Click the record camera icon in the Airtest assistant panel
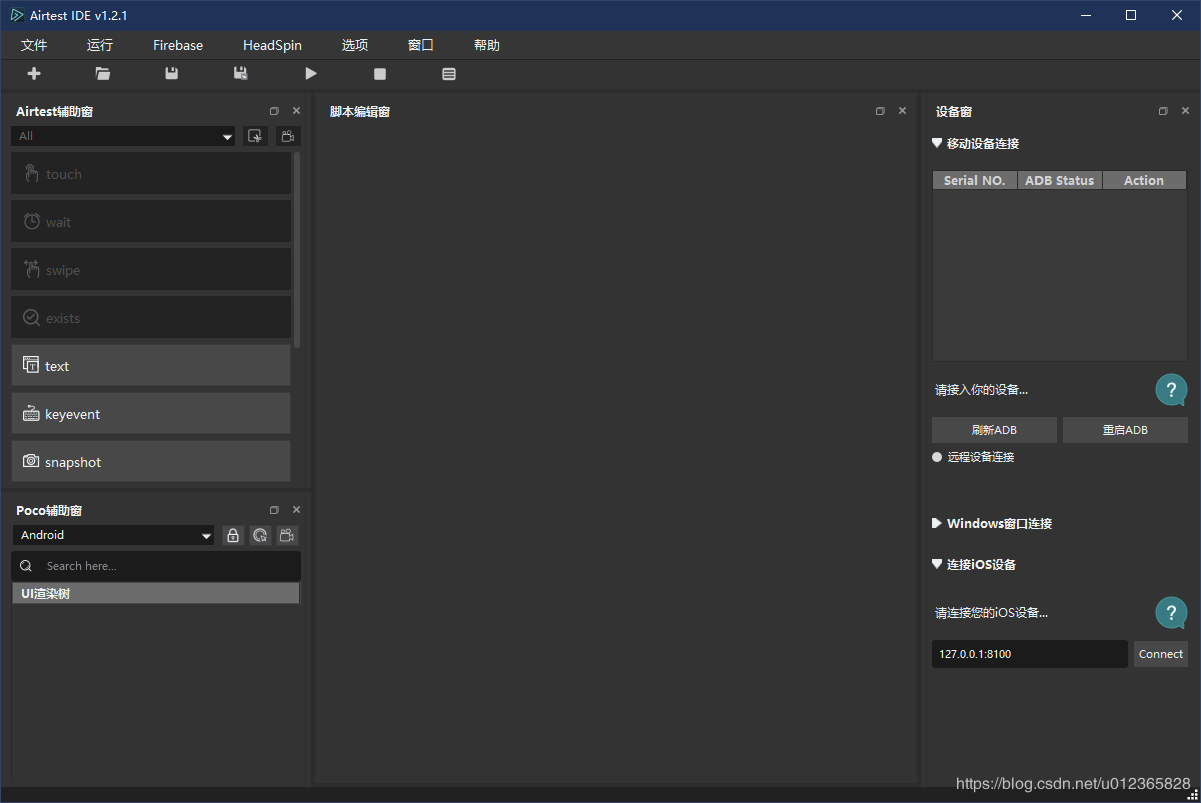 [288, 136]
